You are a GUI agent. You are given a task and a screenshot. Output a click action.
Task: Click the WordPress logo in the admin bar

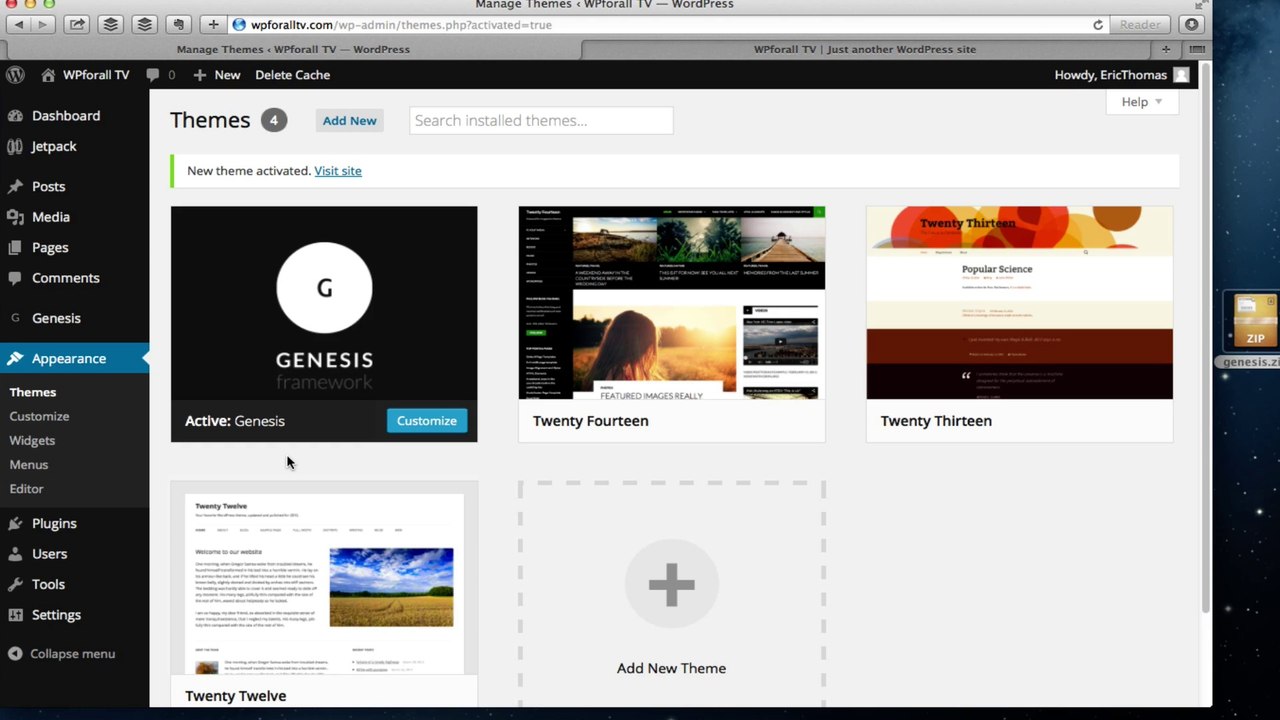click(15, 75)
